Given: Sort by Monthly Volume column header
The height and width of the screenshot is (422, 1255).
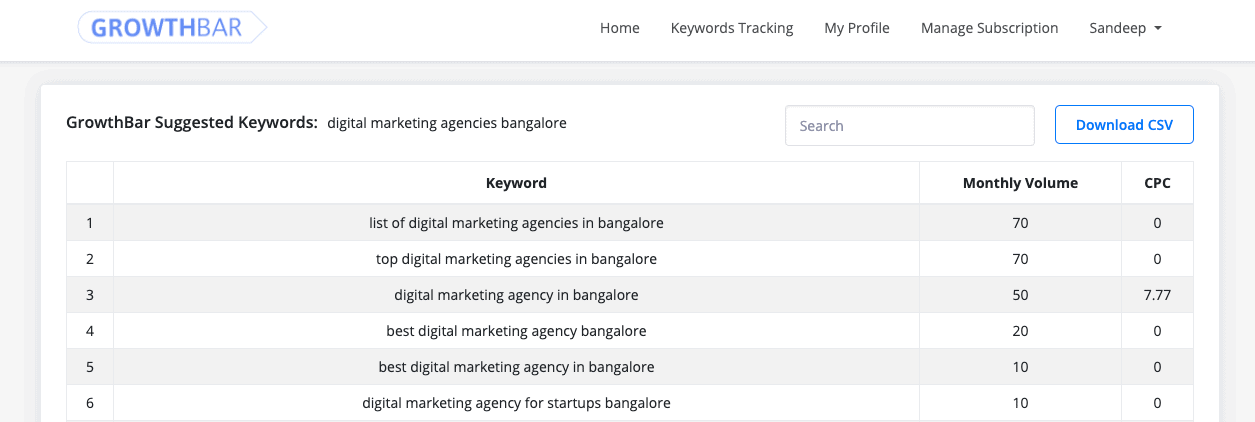Looking at the screenshot, I should (x=1020, y=183).
